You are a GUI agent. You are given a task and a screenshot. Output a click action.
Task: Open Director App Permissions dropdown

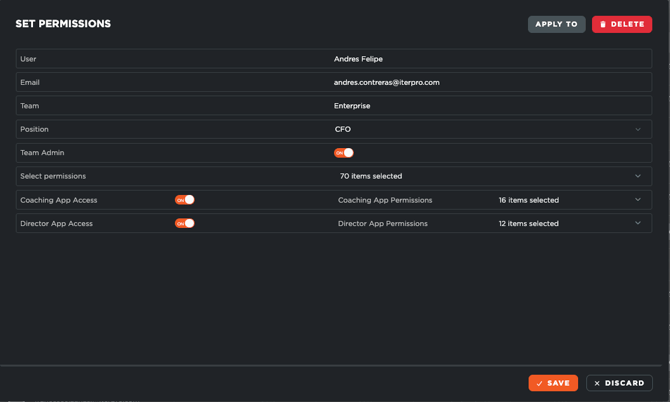(572, 223)
